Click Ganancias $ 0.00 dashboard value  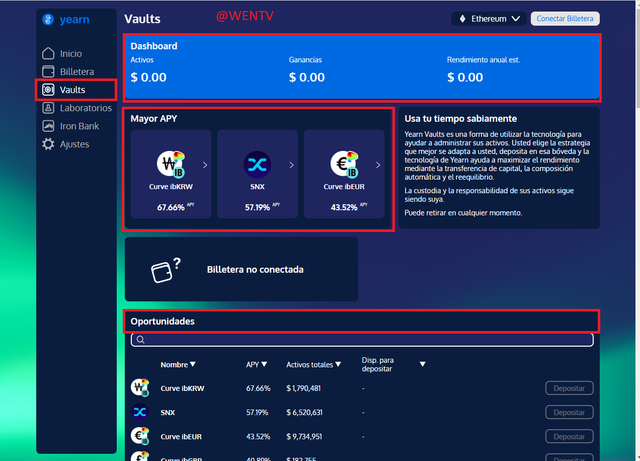coord(307,77)
